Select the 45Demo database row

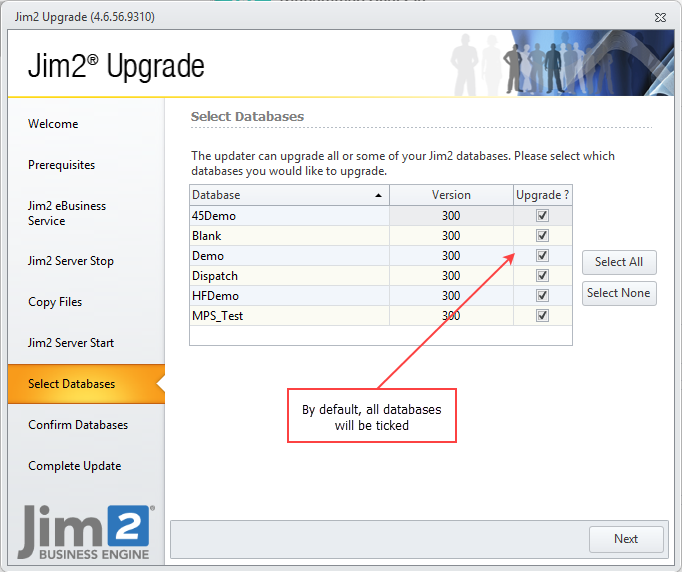coord(381,215)
